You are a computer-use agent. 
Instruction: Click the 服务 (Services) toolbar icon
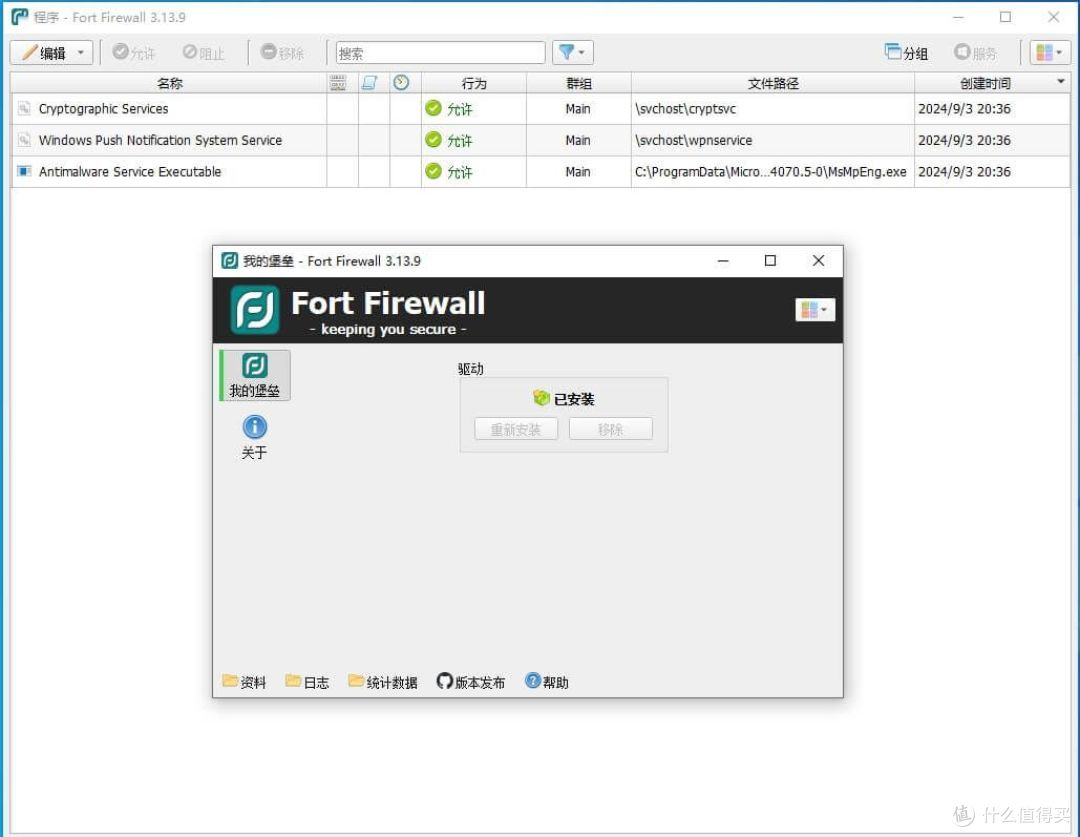pos(975,52)
